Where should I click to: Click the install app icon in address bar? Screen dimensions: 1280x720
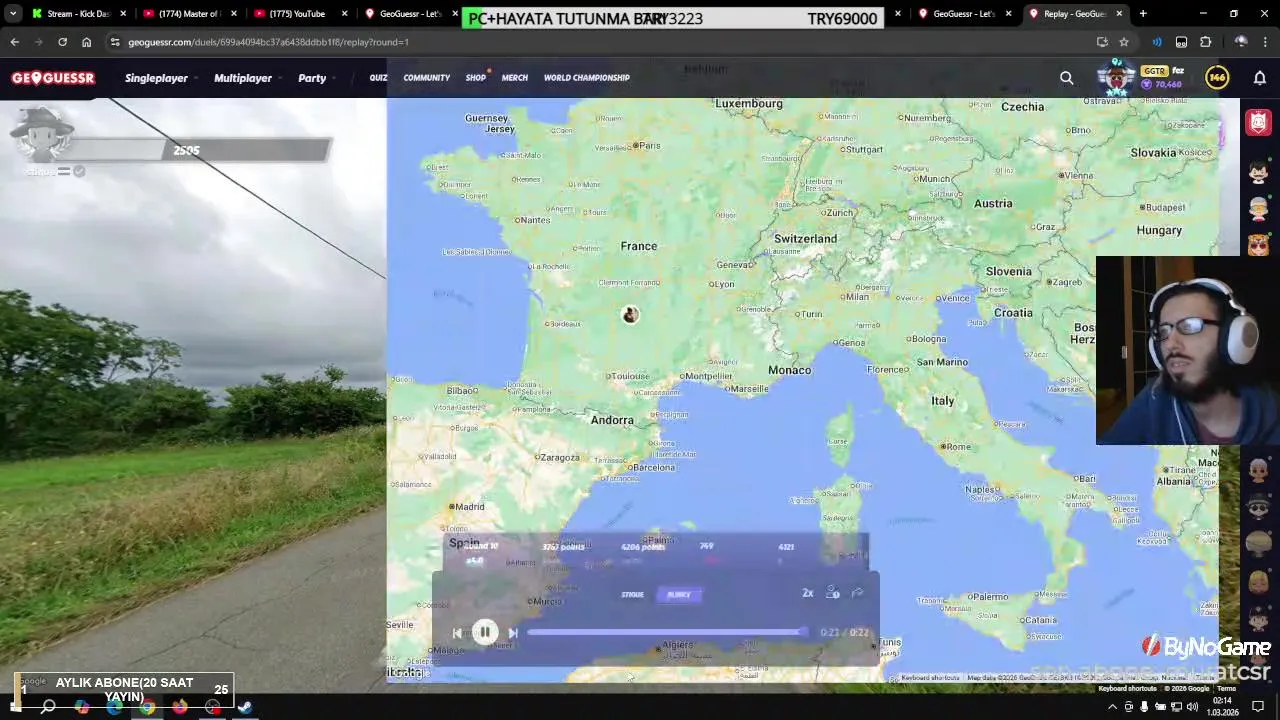[1102, 42]
